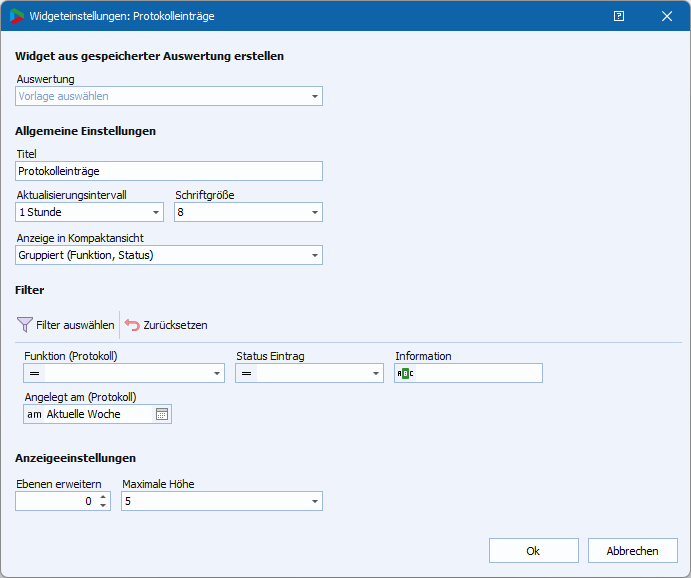Confirm settings with the Ok button
The width and height of the screenshot is (691, 578).
(x=533, y=551)
